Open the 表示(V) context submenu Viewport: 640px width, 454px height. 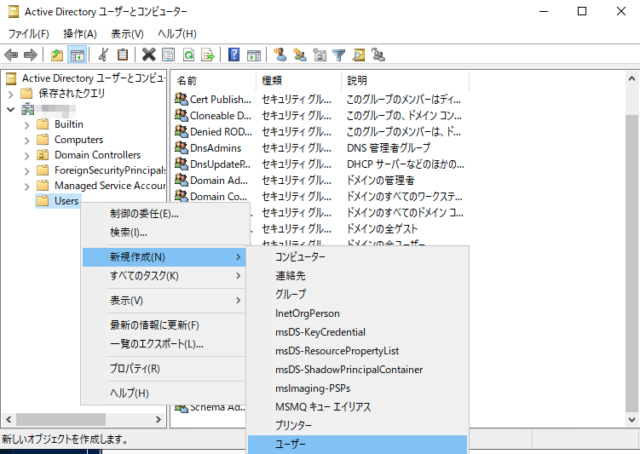point(164,300)
